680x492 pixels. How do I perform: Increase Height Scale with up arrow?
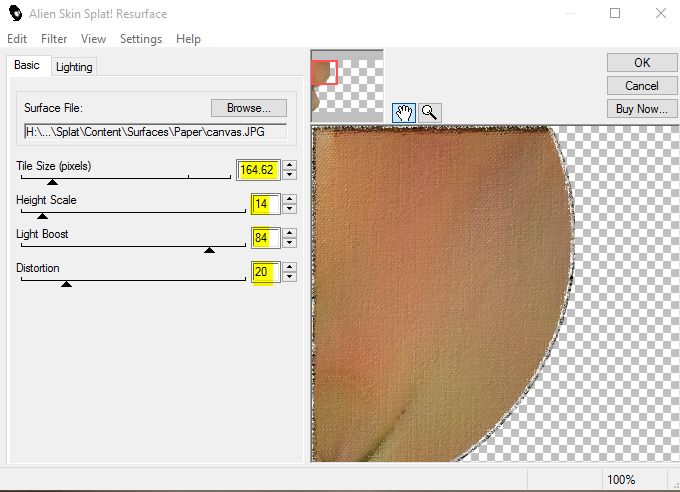point(290,199)
